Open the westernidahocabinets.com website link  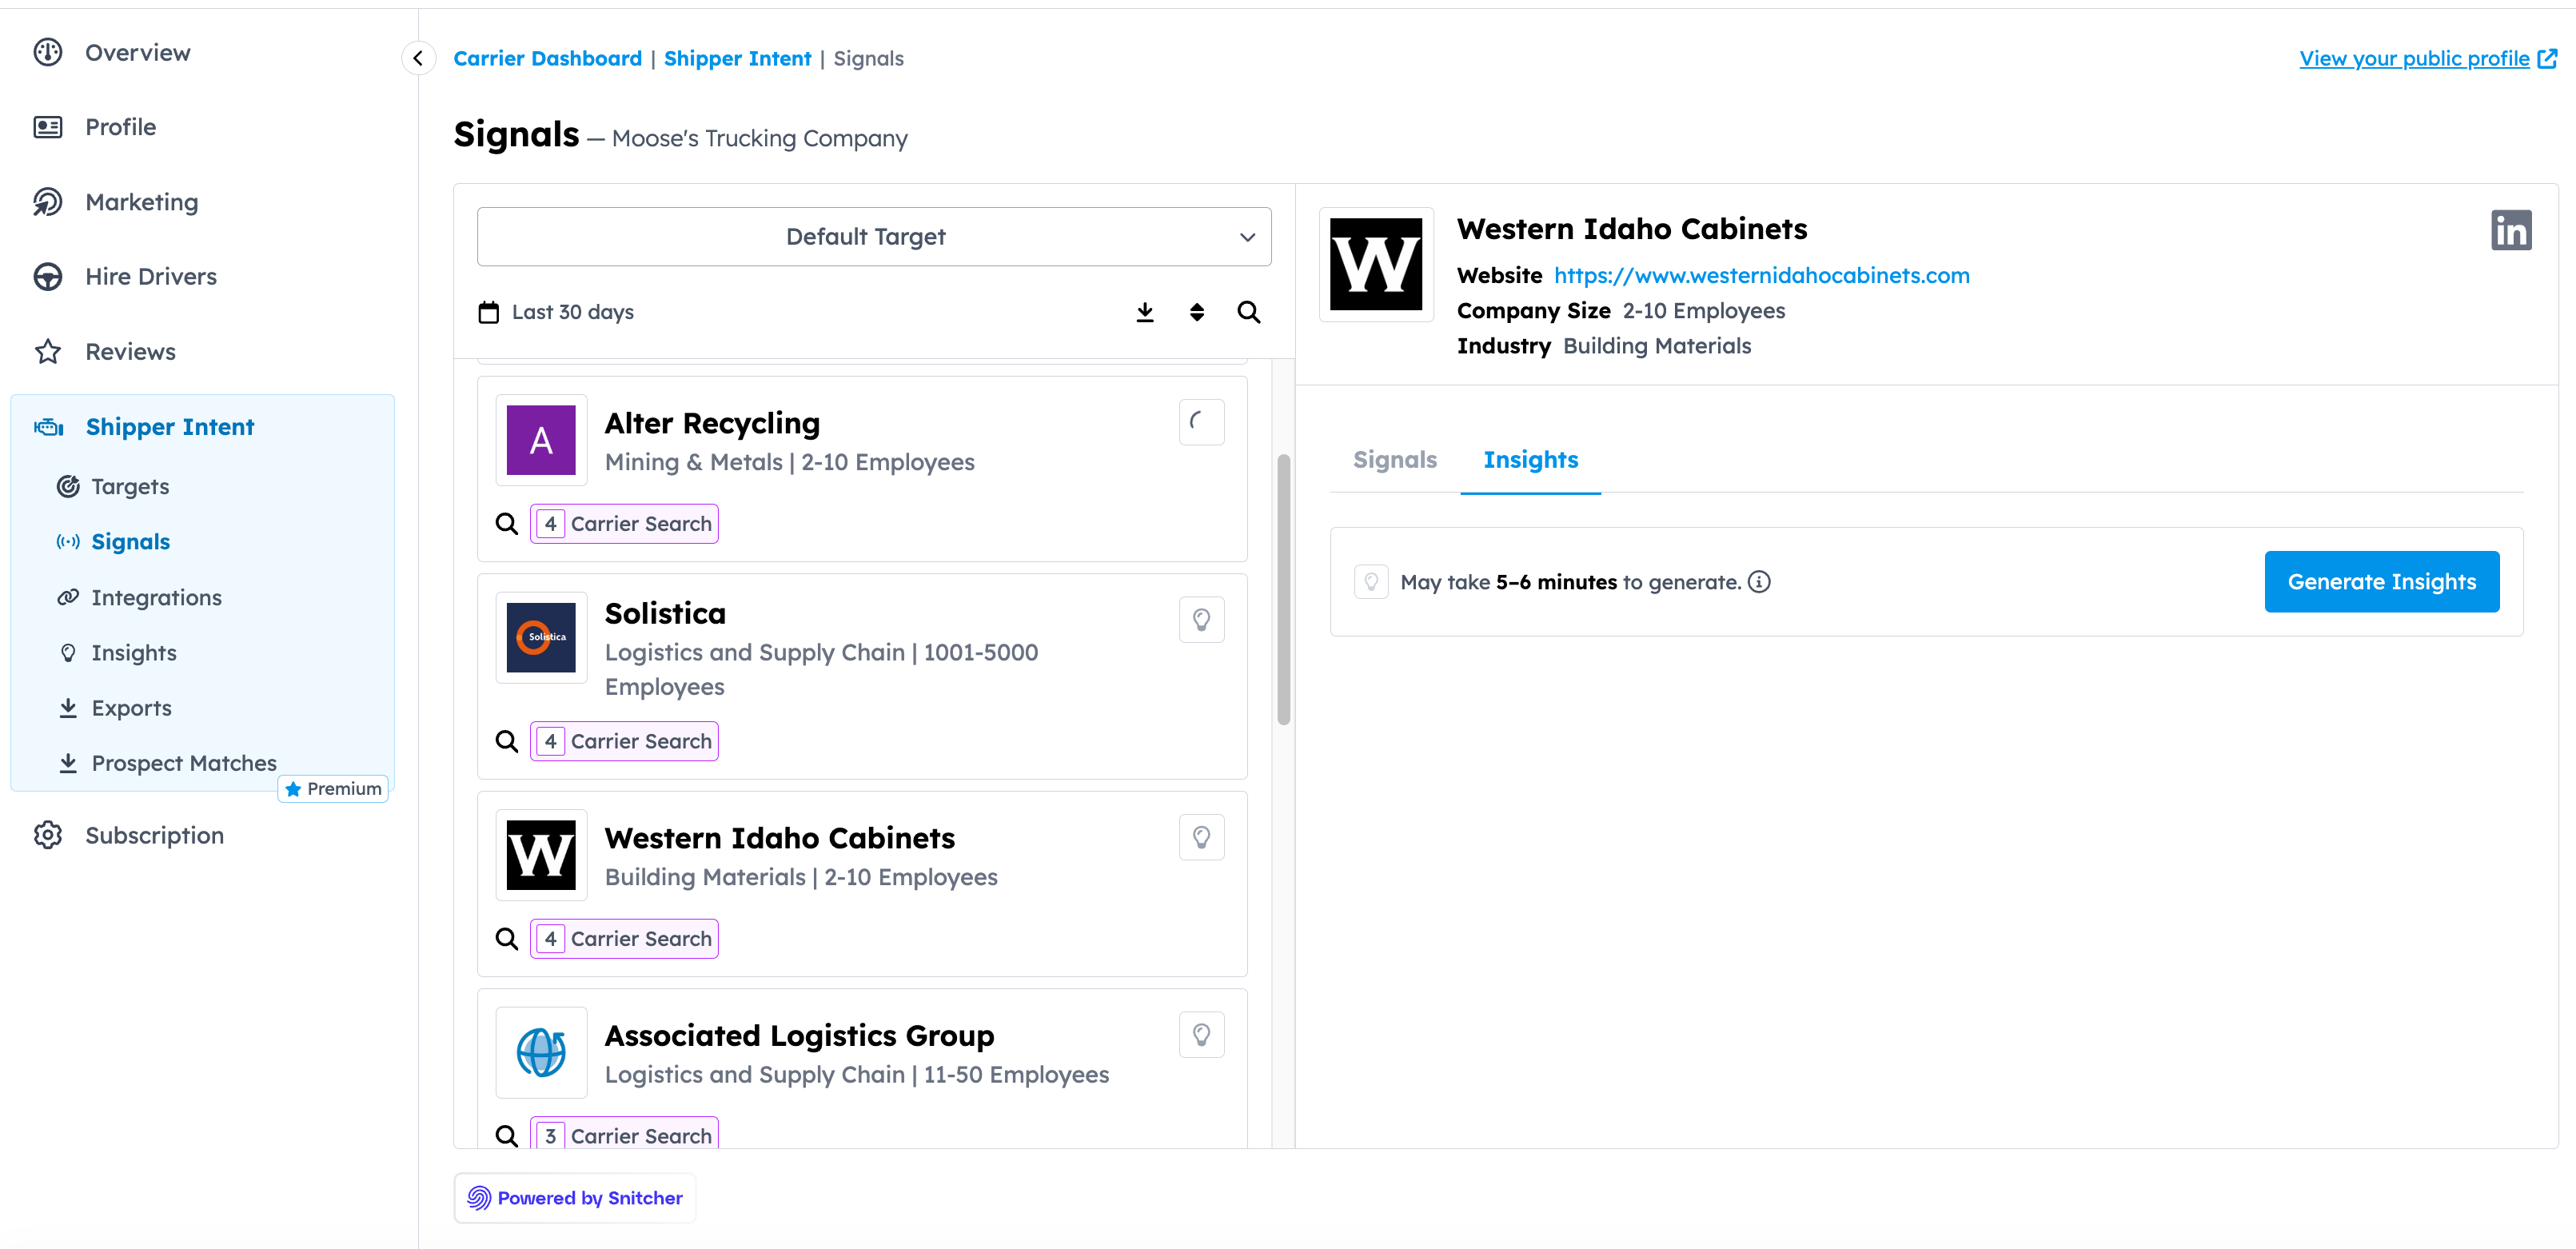tap(1761, 276)
